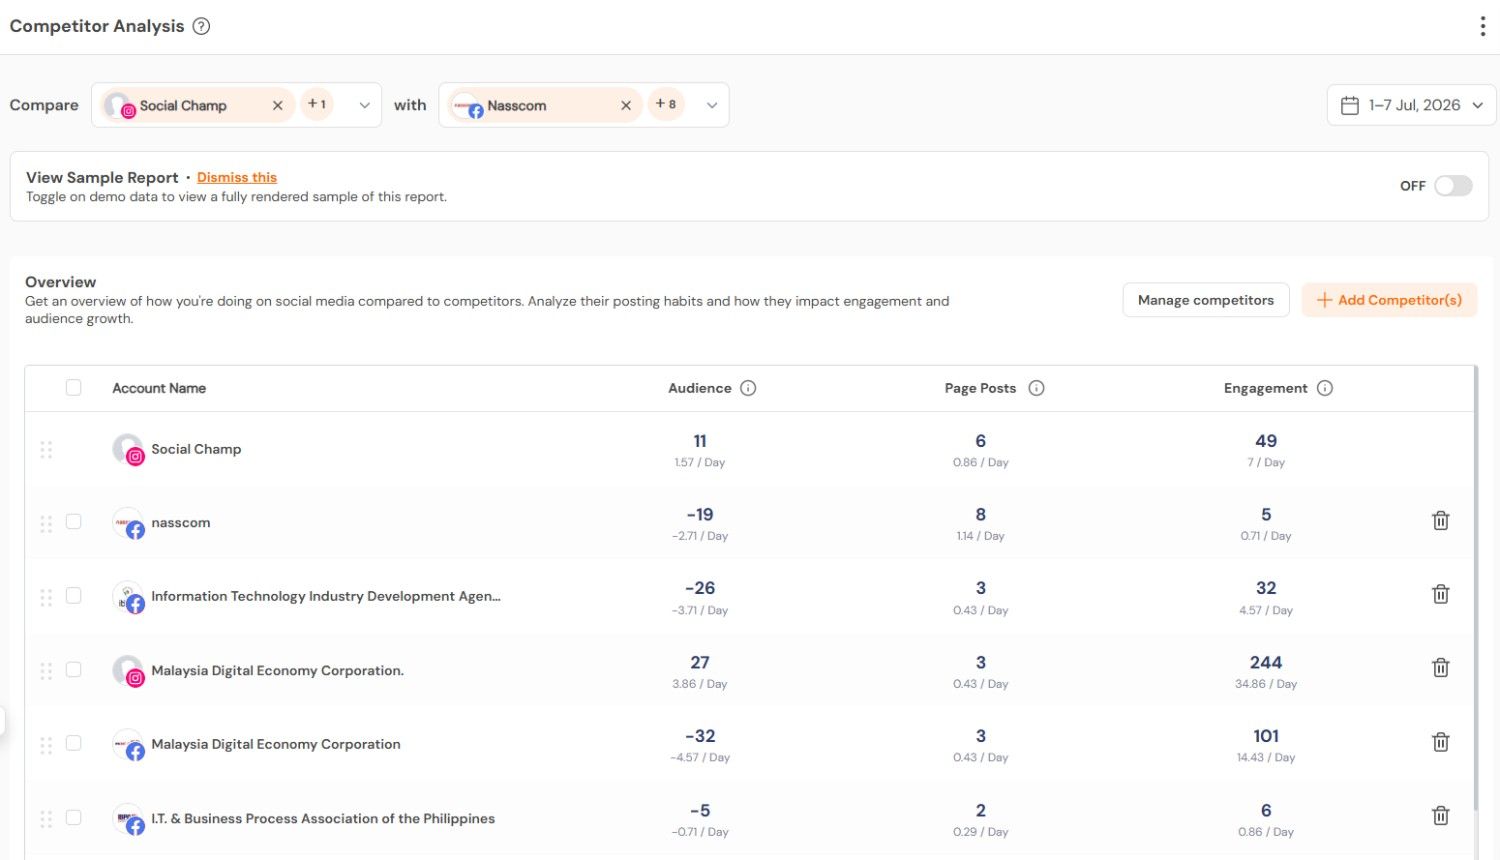The image size is (1500, 860).
Task: Click Malaysia Digital Economy Corporation Facebook avatar
Action: (x=128, y=745)
